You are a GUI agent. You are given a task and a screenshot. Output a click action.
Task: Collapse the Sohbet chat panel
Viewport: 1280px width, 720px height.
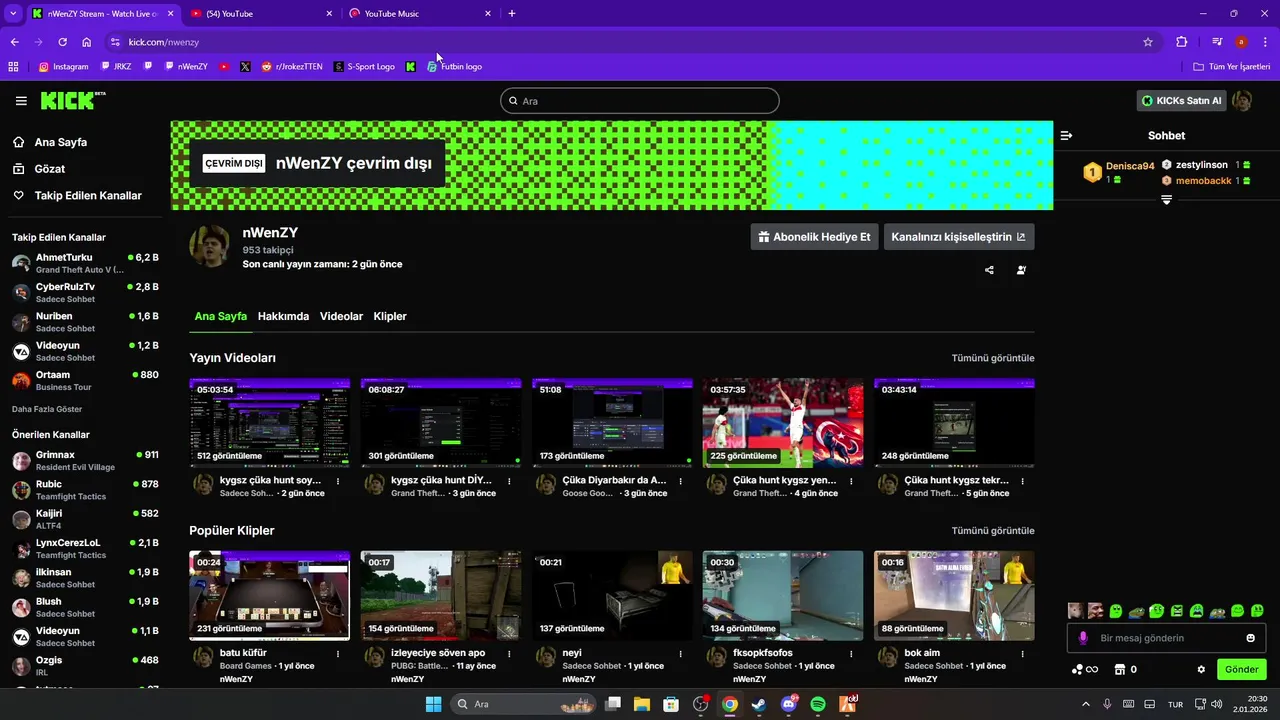pyautogui.click(x=1066, y=135)
